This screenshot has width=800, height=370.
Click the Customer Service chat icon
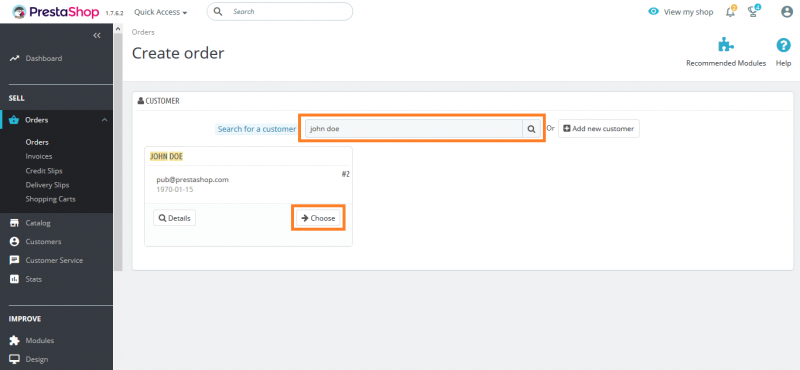14,260
